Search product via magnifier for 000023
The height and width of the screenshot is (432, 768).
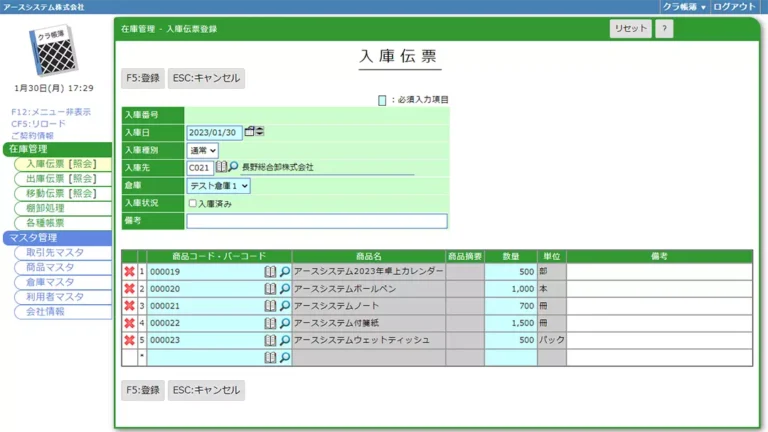click(285, 340)
